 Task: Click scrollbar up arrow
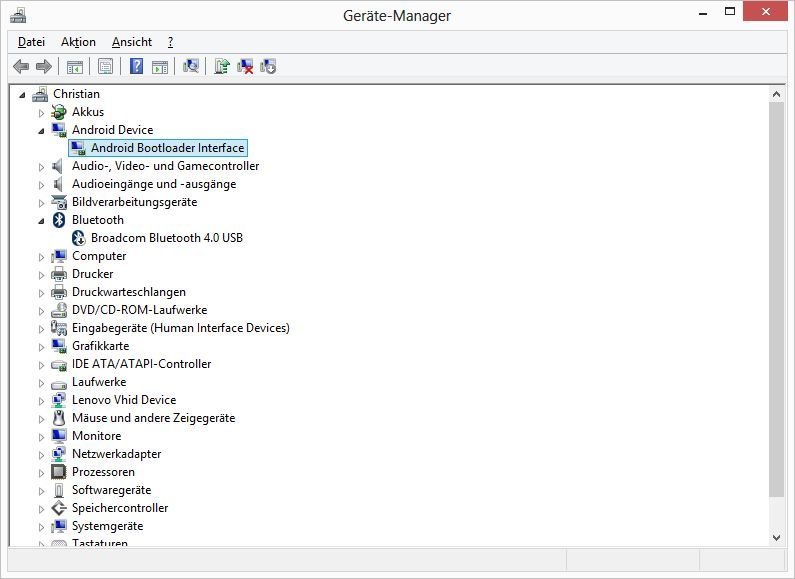click(776, 94)
